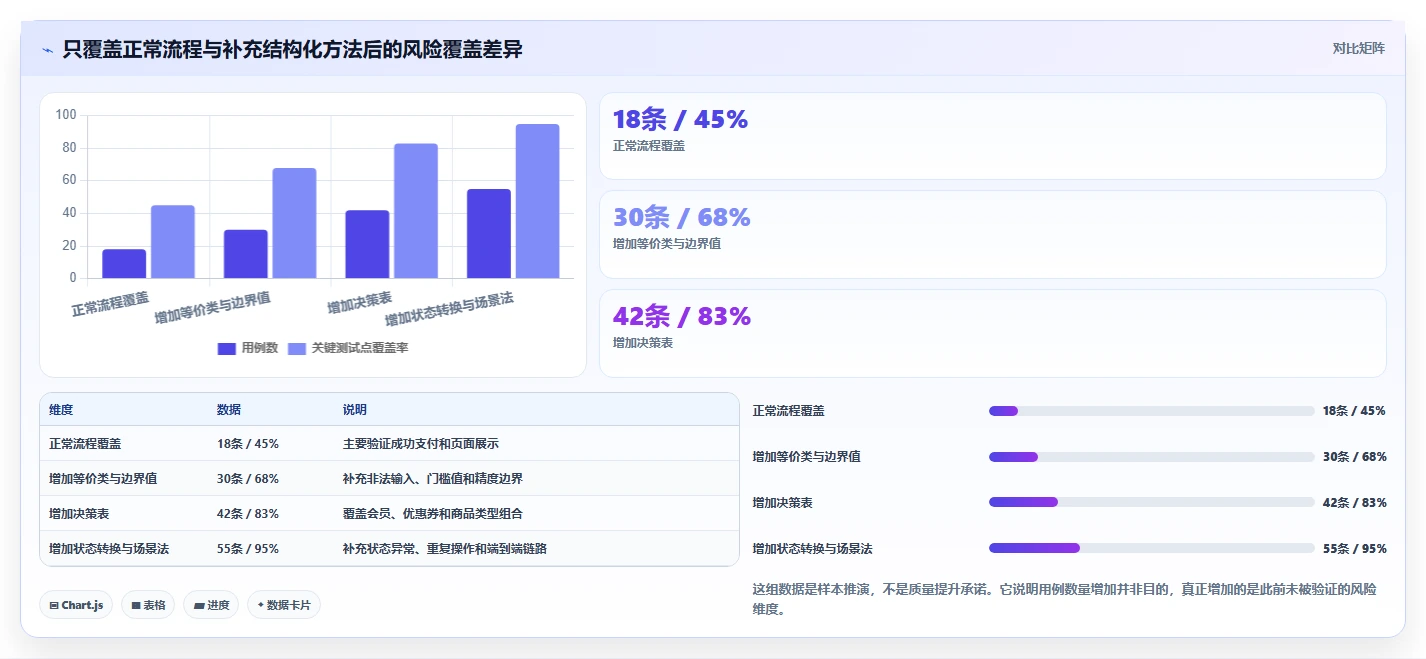Image resolution: width=1426 pixels, height=659 pixels.
Task: Click the 18条 / 45% stat card heading
Action: tap(680, 119)
